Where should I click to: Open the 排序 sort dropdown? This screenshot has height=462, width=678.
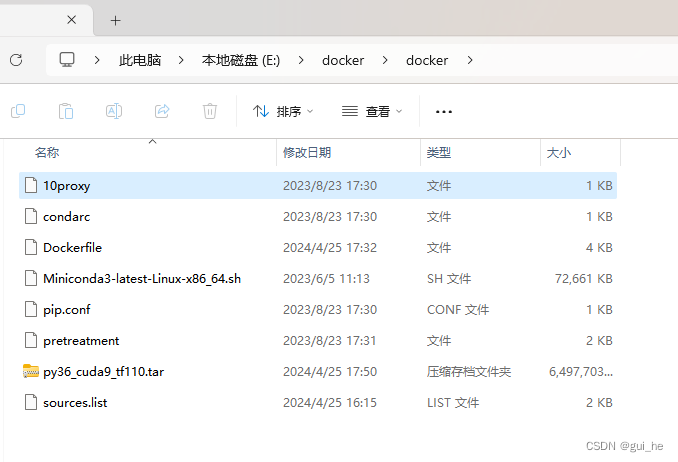tap(283, 112)
